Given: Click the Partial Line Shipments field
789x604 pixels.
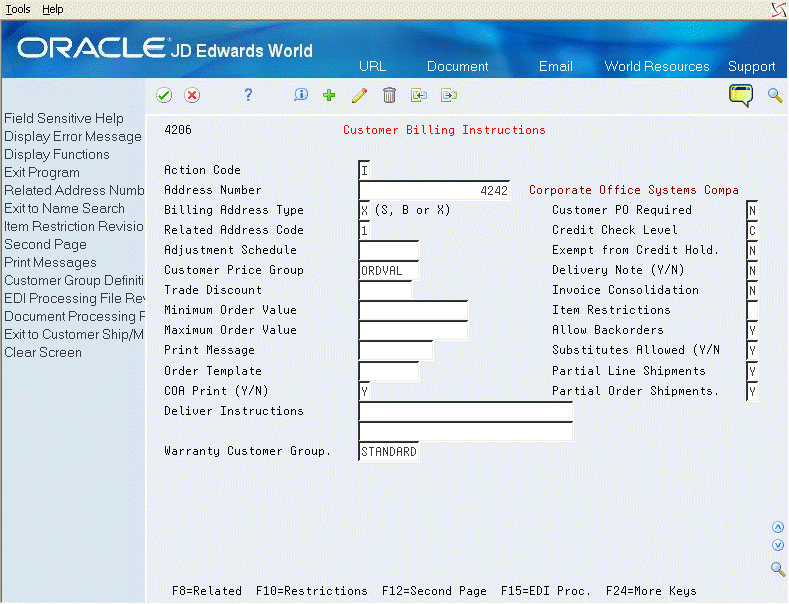Looking at the screenshot, I should (752, 371).
